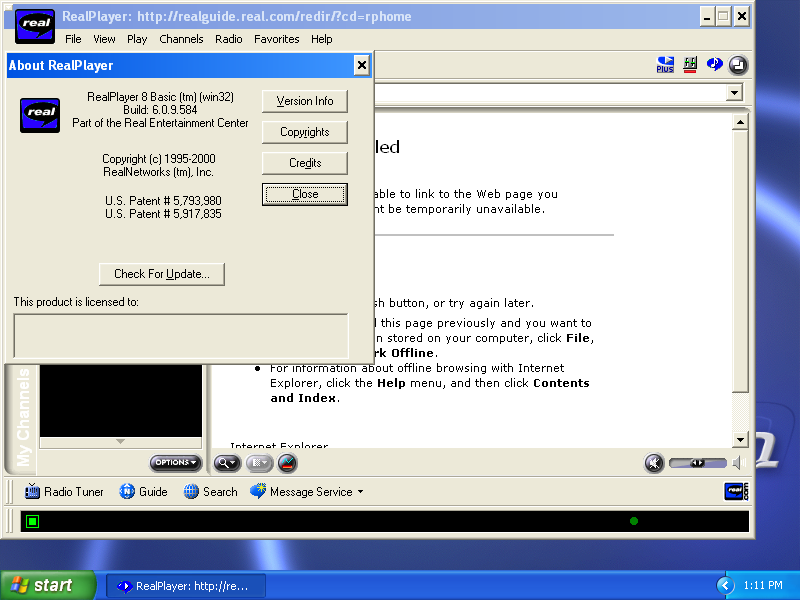Screen dimensions: 800x600
Task: Click the RealPlayer taskbar button
Action: click(186, 586)
